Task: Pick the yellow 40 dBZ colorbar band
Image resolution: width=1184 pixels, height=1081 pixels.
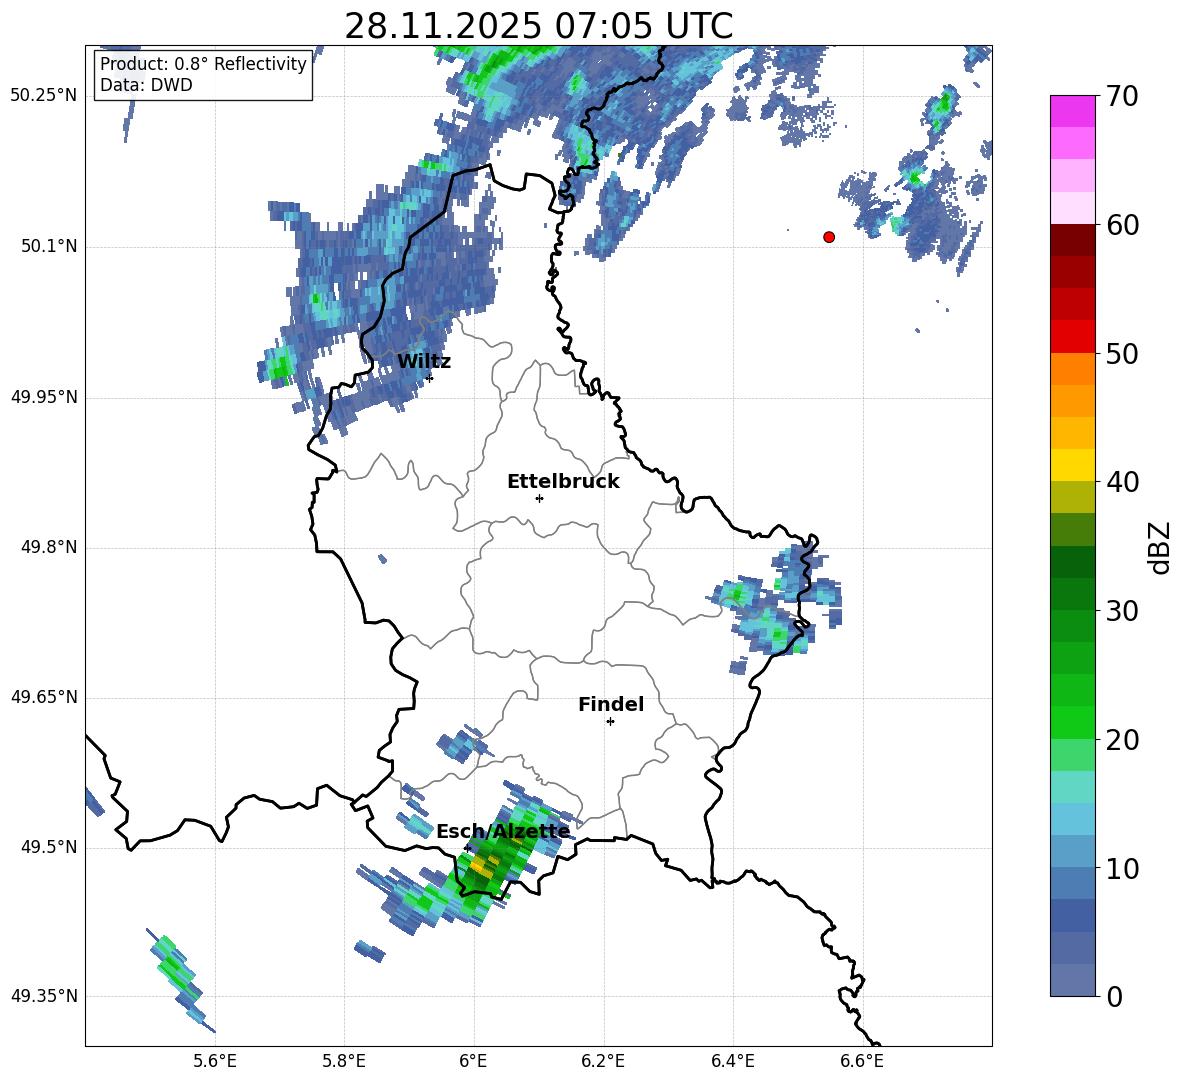Action: tap(1072, 465)
